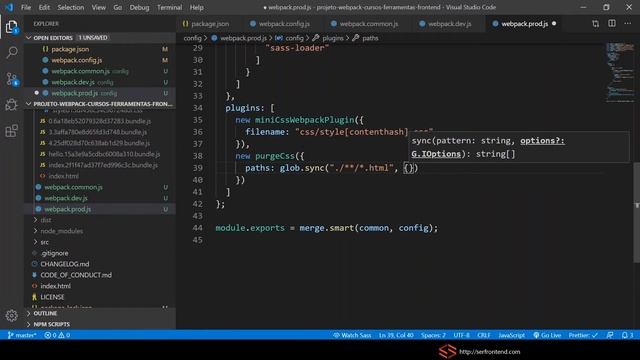The width and height of the screenshot is (640, 360).
Task: Open the Search view in activity bar
Action: pyautogui.click(x=12, y=52)
